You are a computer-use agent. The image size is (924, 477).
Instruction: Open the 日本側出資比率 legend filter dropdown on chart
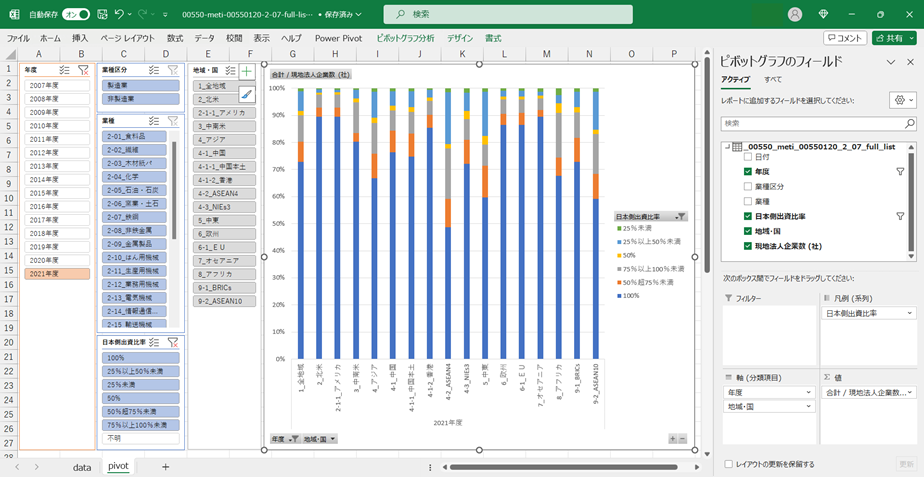click(681, 216)
